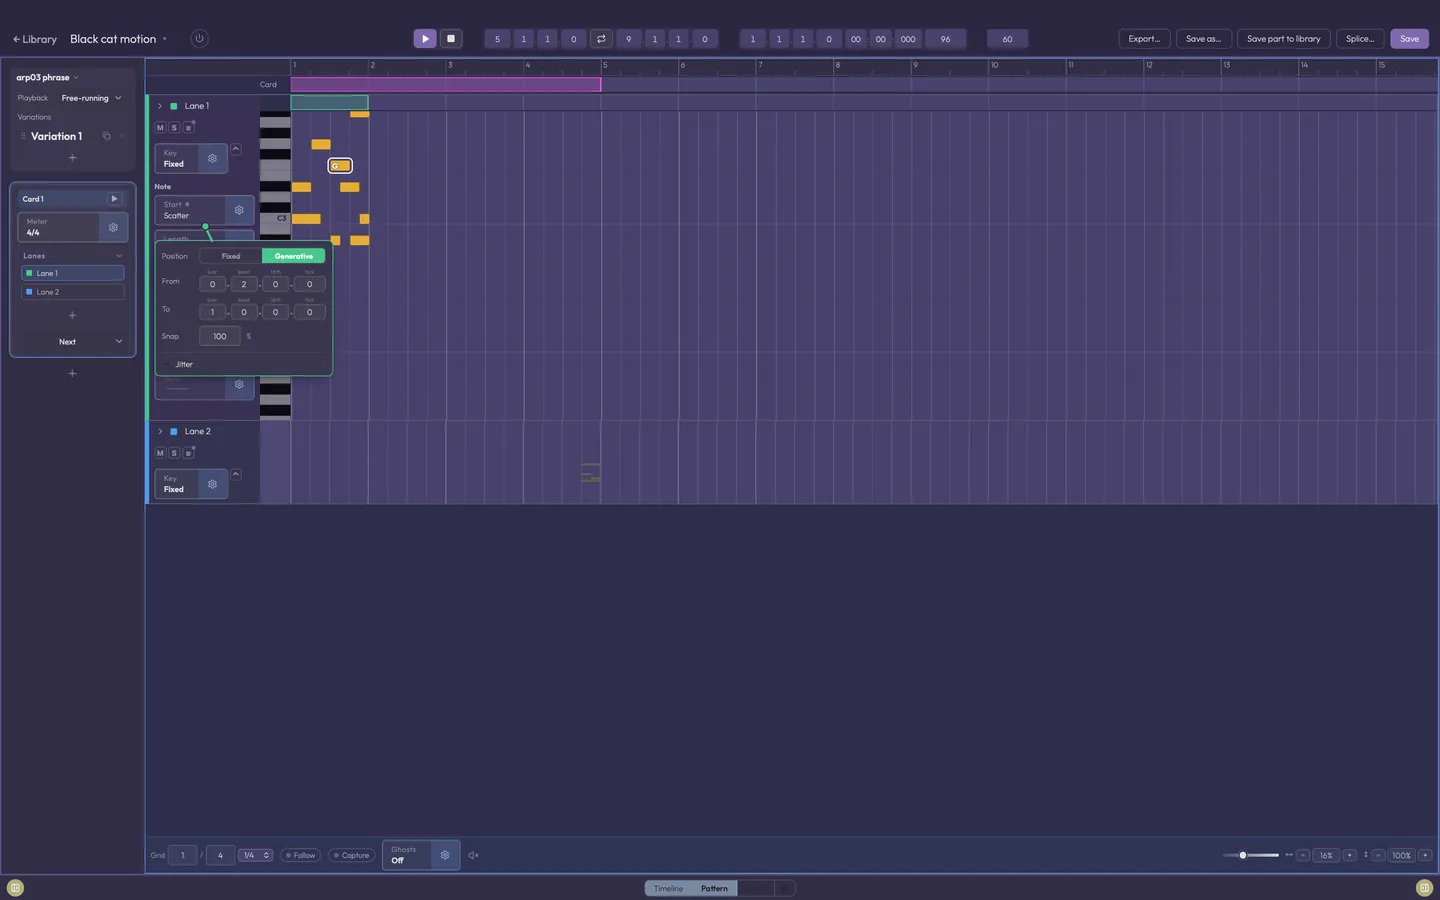Toggle the Follow option
This screenshot has height=900, width=1440.
click(x=300, y=855)
